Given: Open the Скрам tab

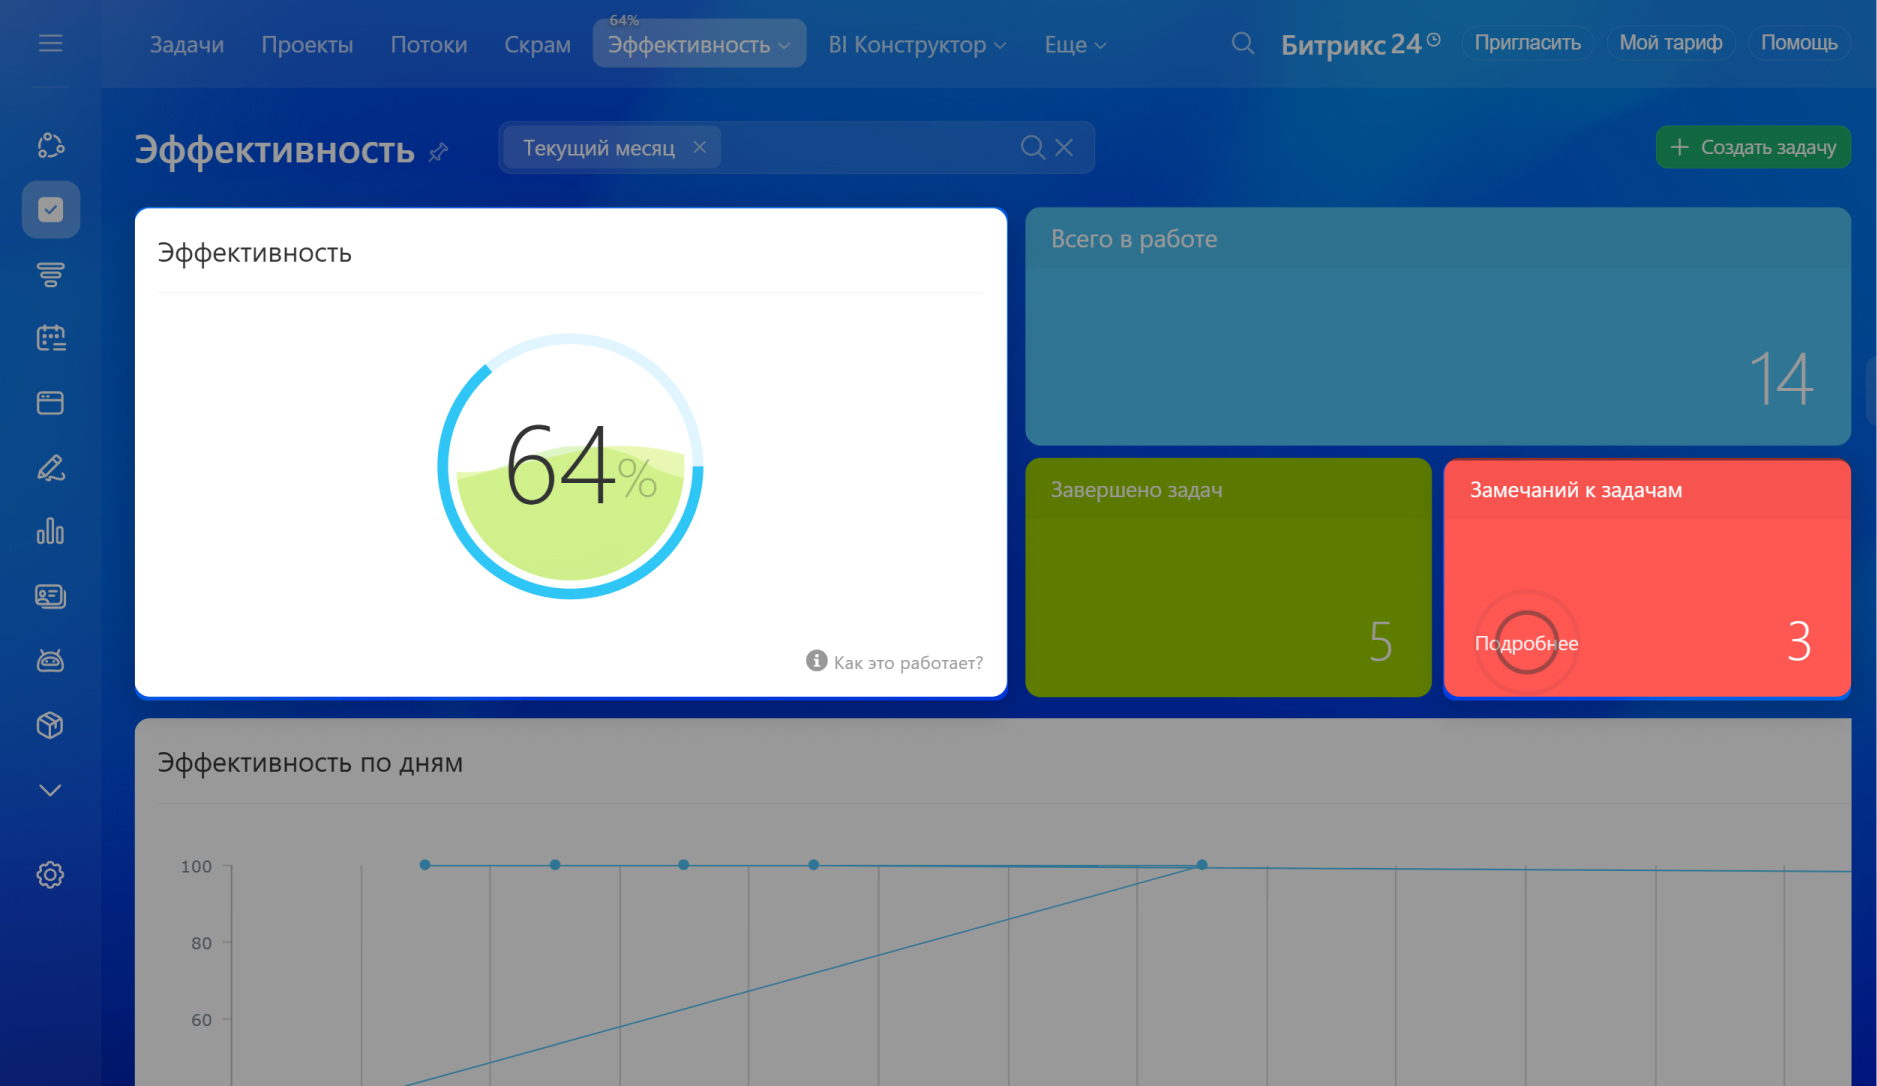Looking at the screenshot, I should (537, 45).
